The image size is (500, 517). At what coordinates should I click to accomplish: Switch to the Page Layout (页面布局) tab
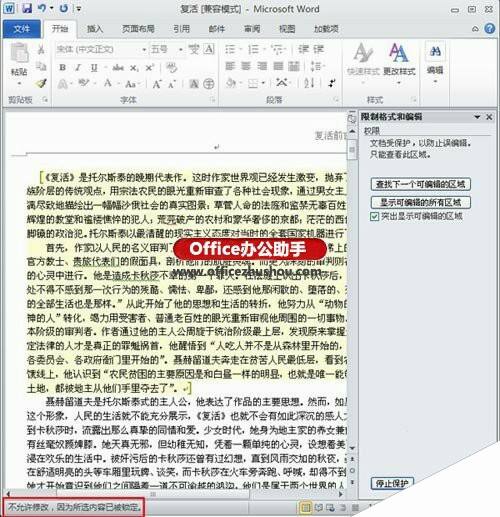pyautogui.click(x=138, y=29)
